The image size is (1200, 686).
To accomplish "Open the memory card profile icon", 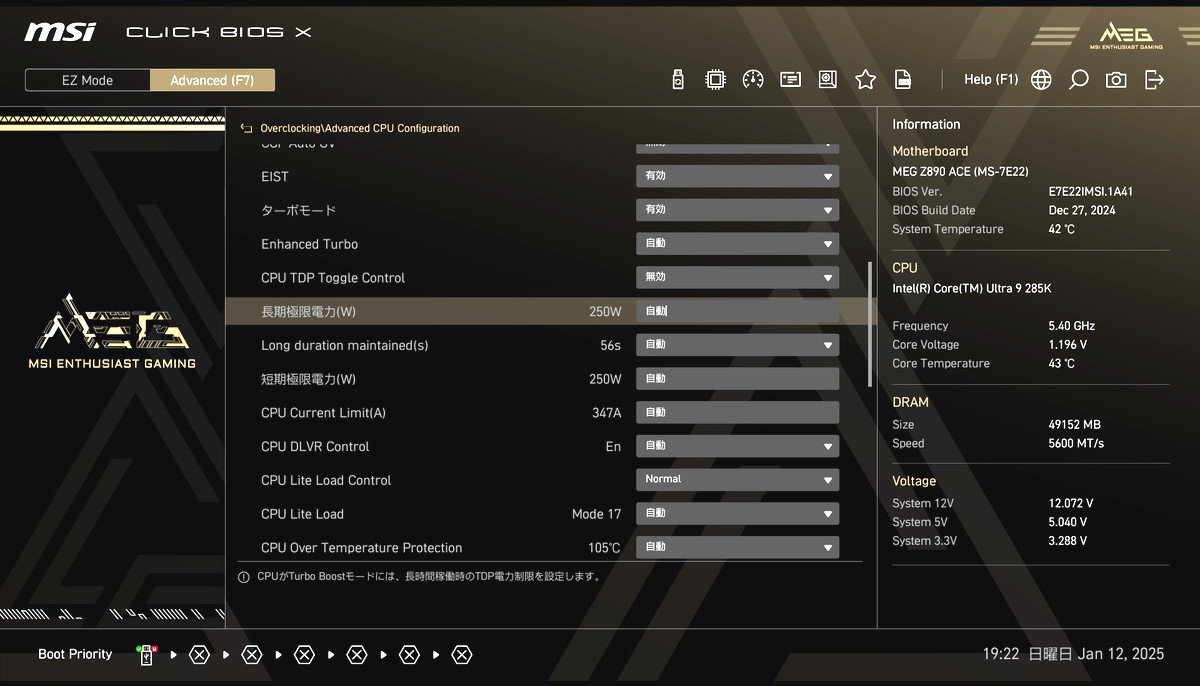I will (x=790, y=80).
